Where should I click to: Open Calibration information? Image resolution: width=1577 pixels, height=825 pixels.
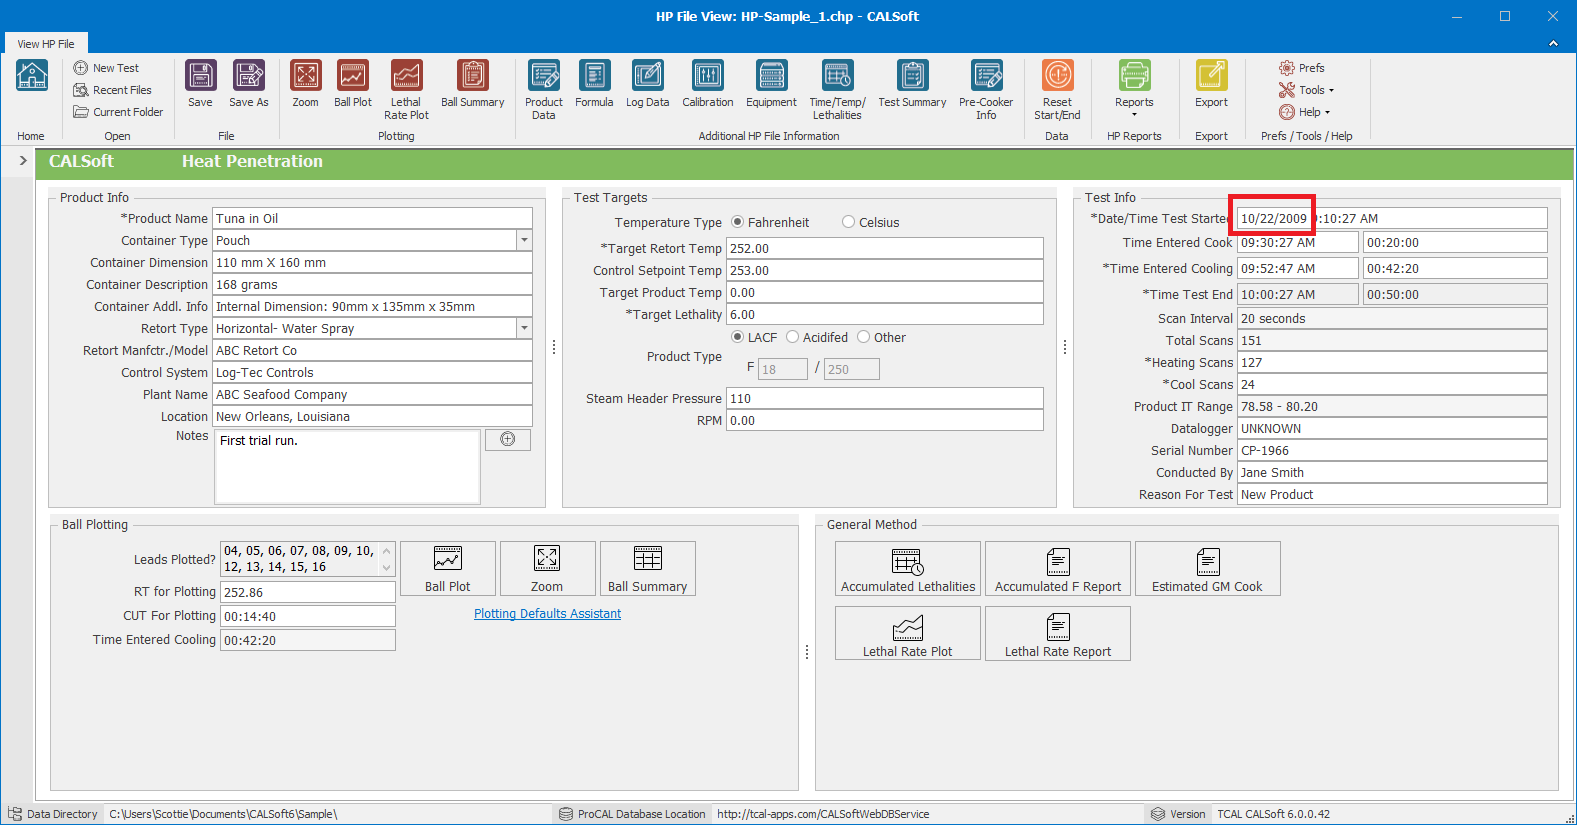pos(707,84)
